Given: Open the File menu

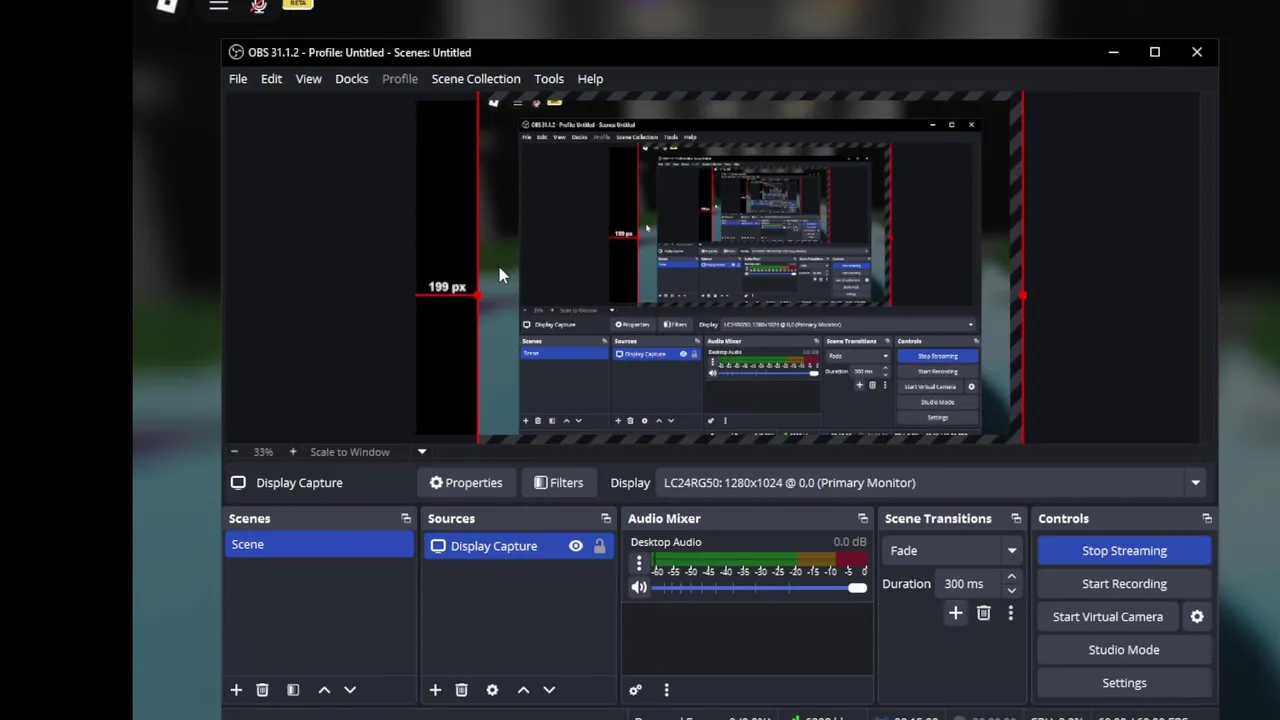Looking at the screenshot, I should pos(238,79).
